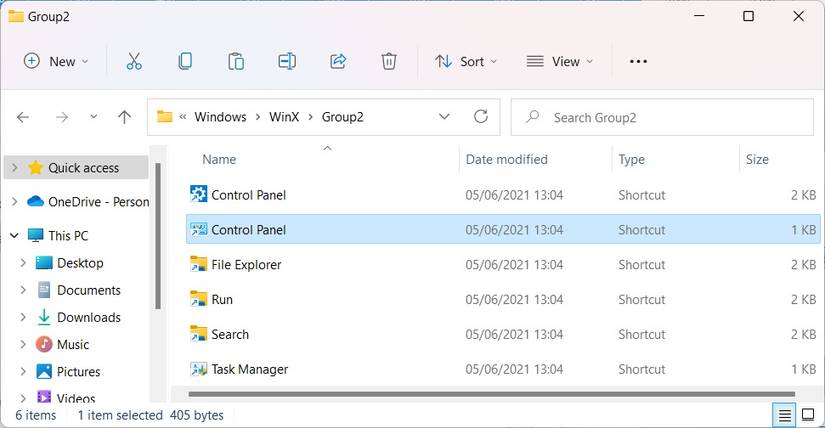Sort by the Type column header
This screenshot has height=428, width=825.
coord(631,160)
